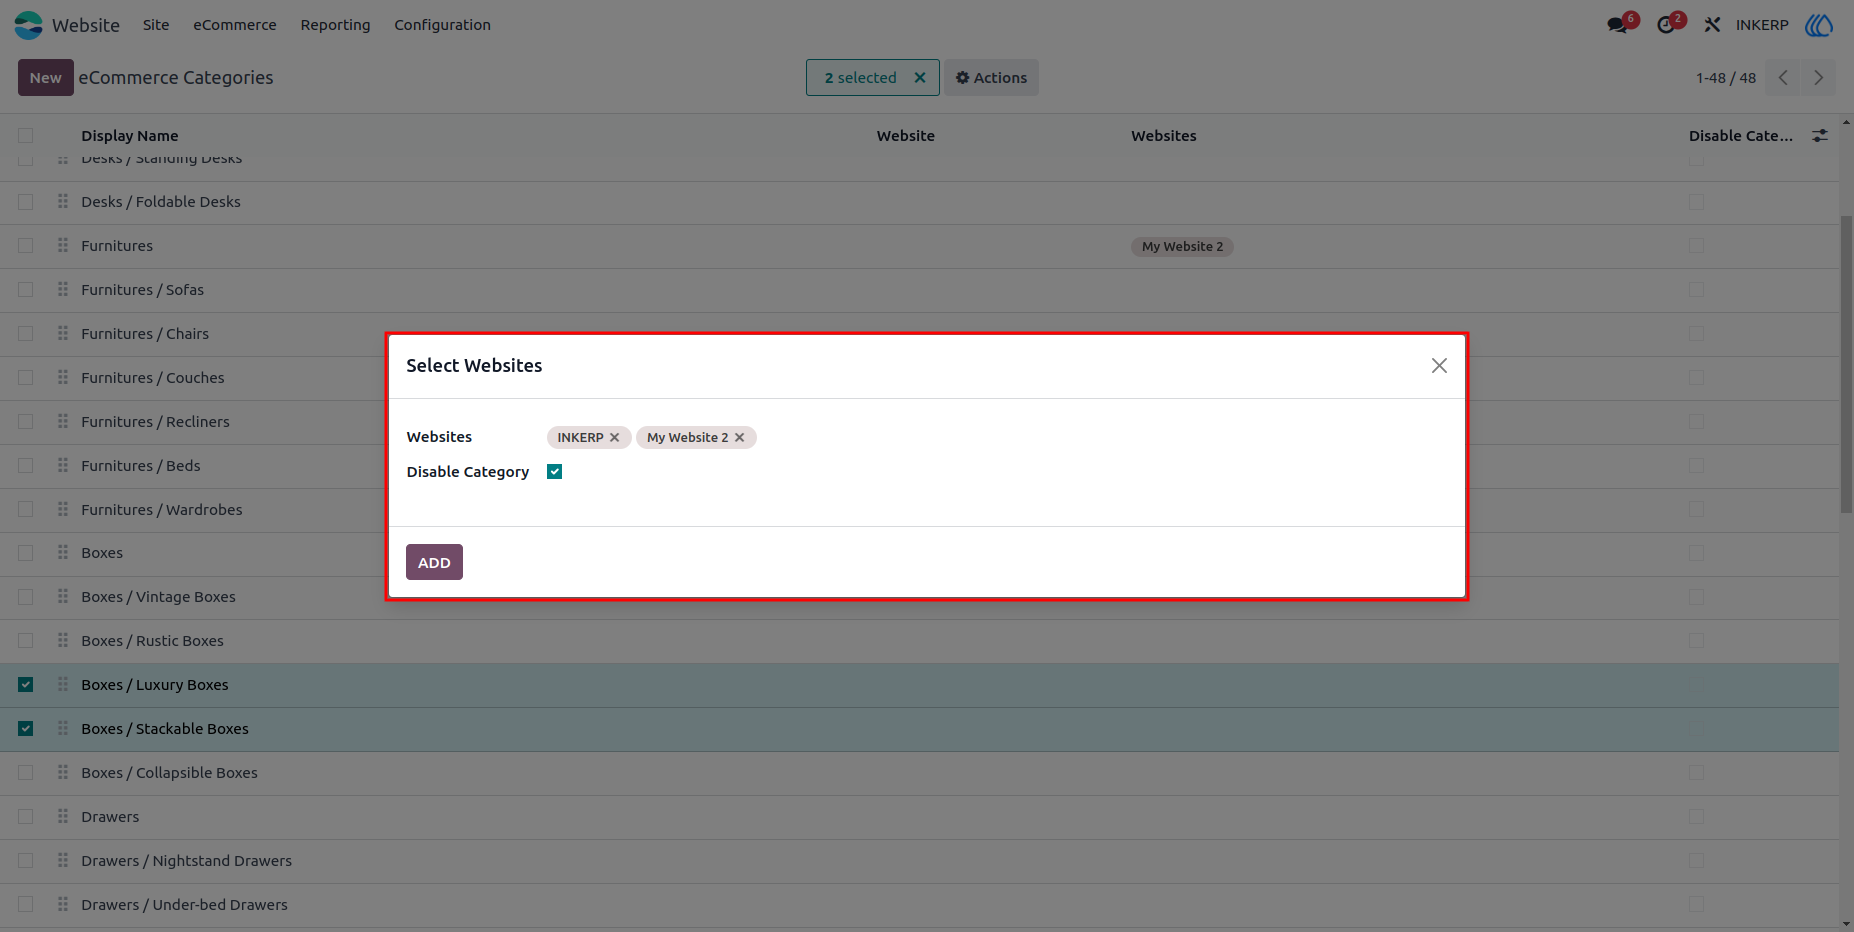The height and width of the screenshot is (932, 1854).
Task: Click the ADD button in dialog
Action: click(x=434, y=562)
